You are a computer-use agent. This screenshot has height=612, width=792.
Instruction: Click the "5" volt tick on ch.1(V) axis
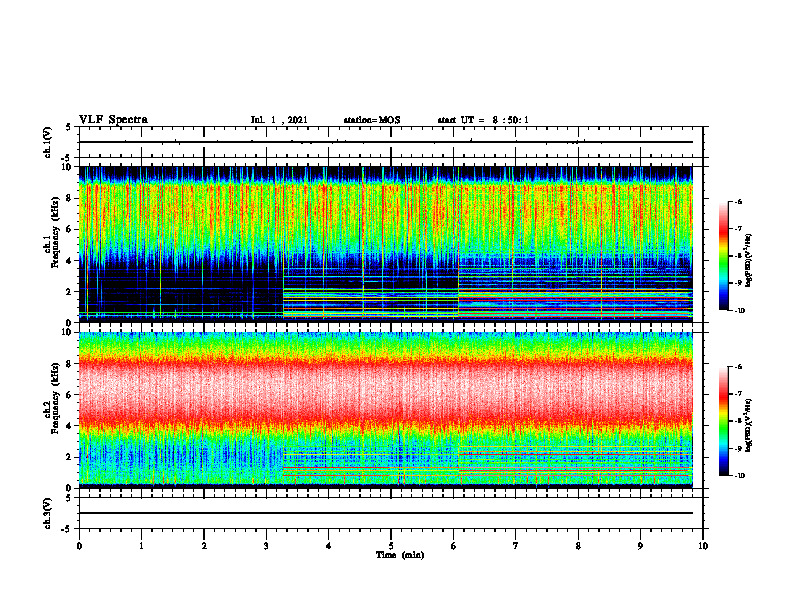[69, 127]
